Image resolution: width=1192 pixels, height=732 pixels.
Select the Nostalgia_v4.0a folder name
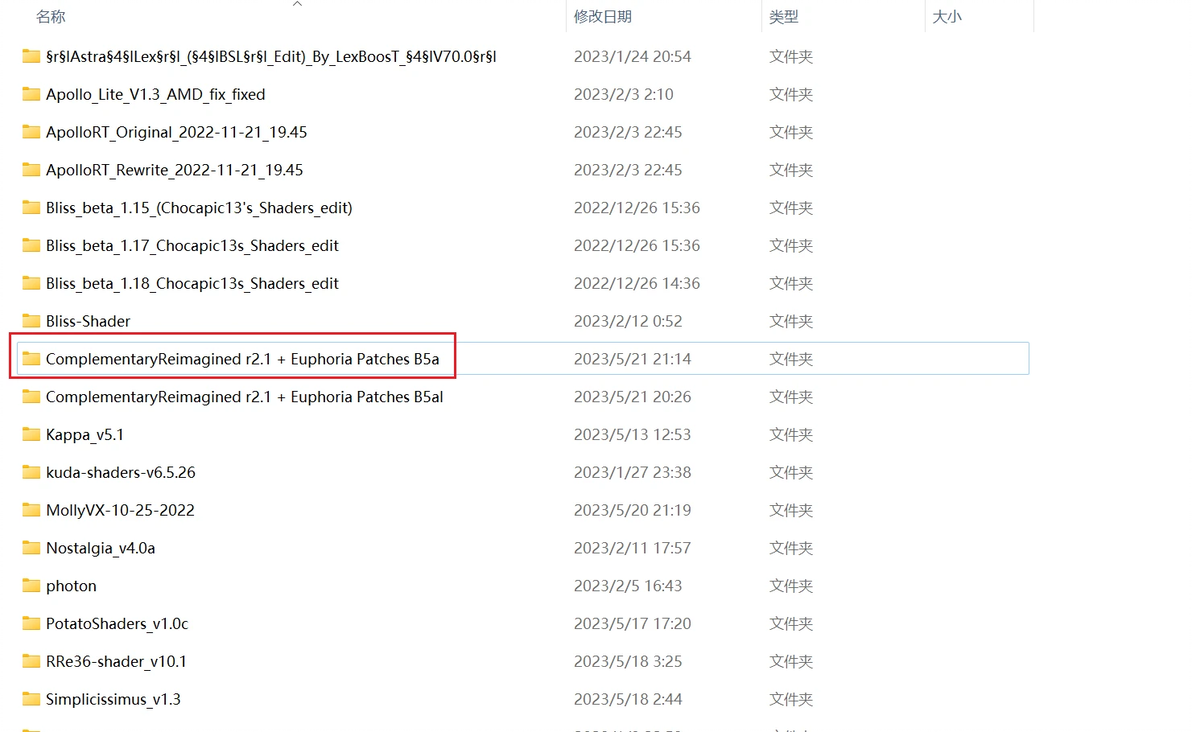(100, 548)
